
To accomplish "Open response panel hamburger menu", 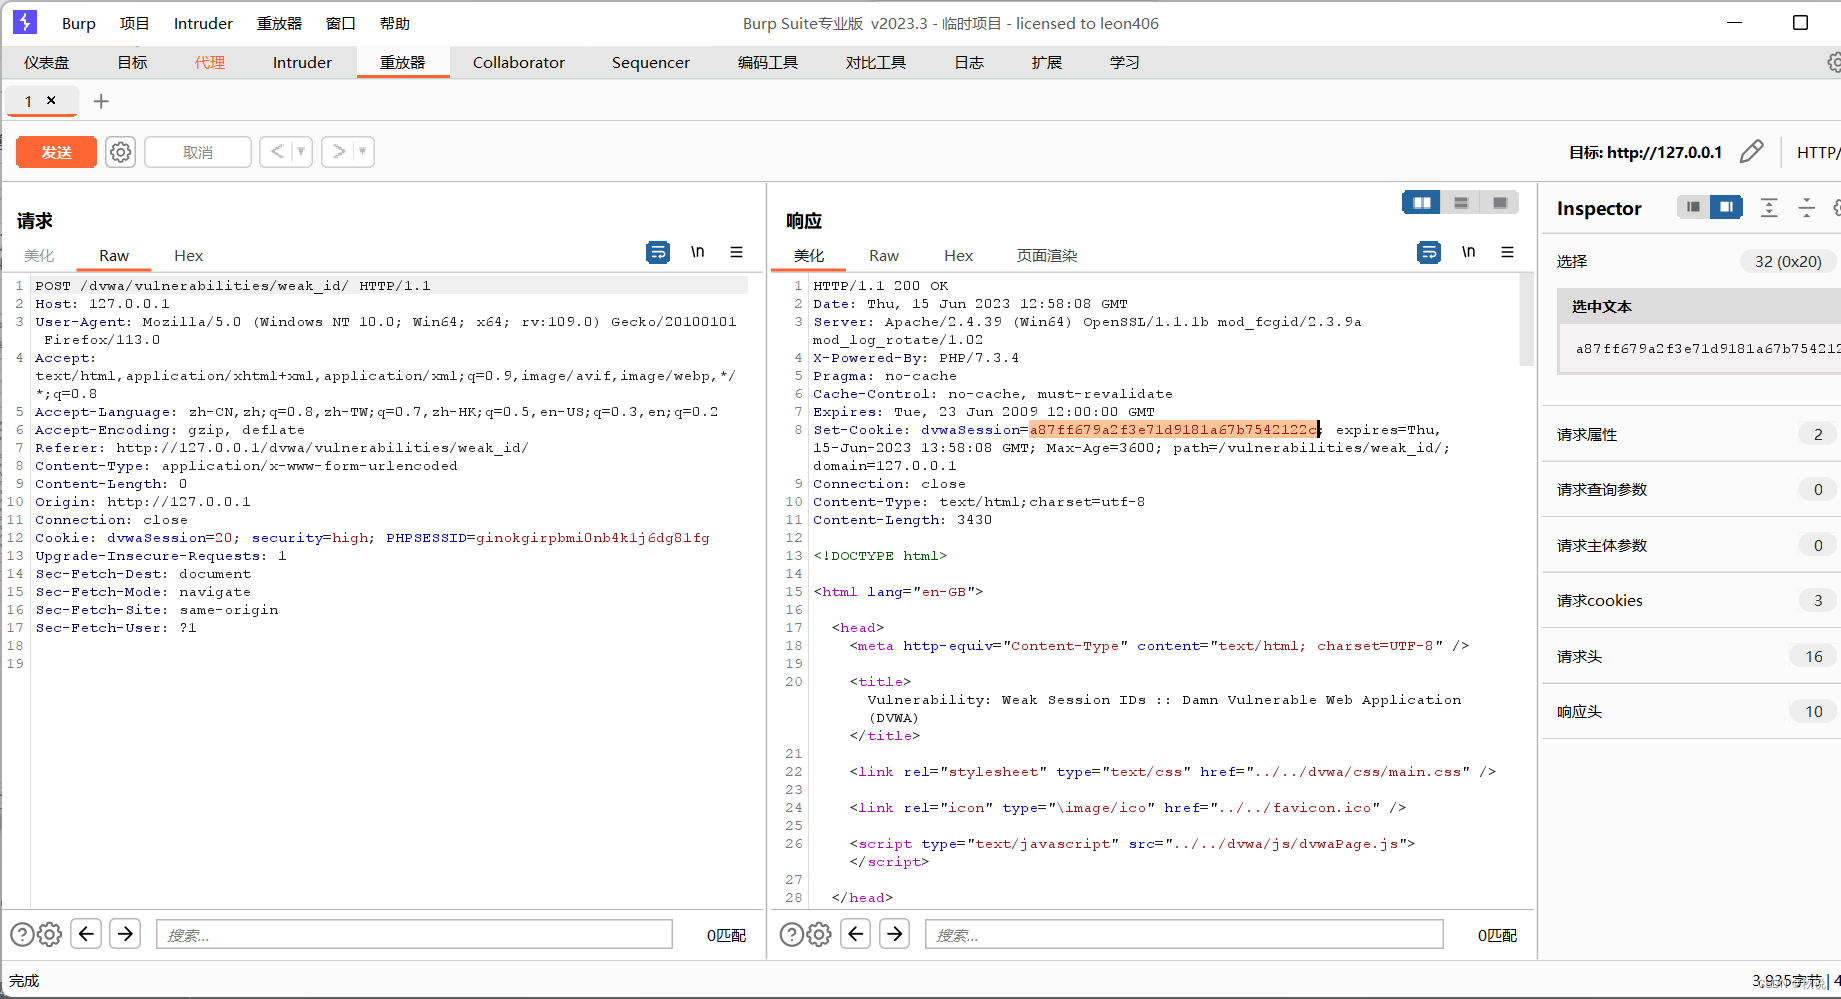I will click(1507, 252).
